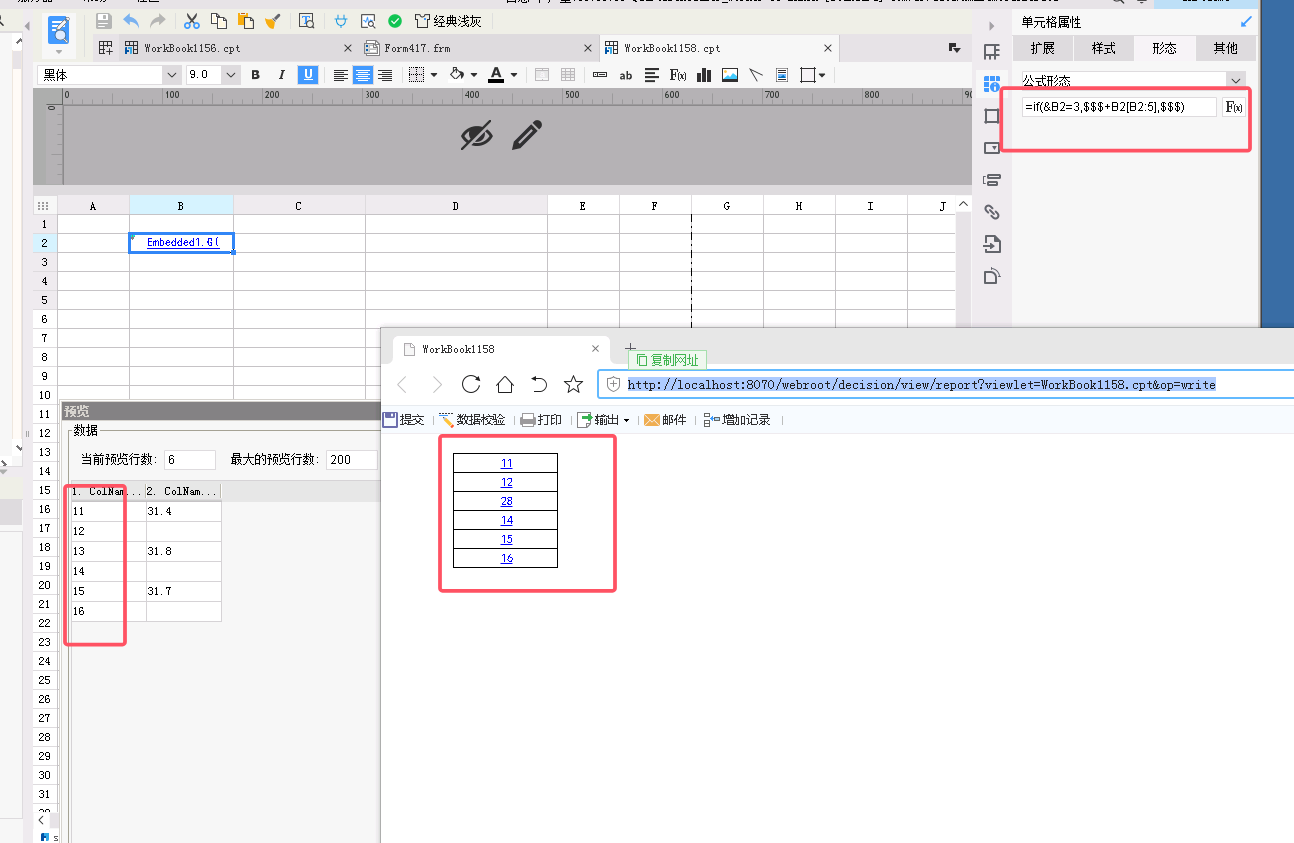This screenshot has width=1294, height=843.
Task: Click the merge cells icon
Action: click(542, 75)
